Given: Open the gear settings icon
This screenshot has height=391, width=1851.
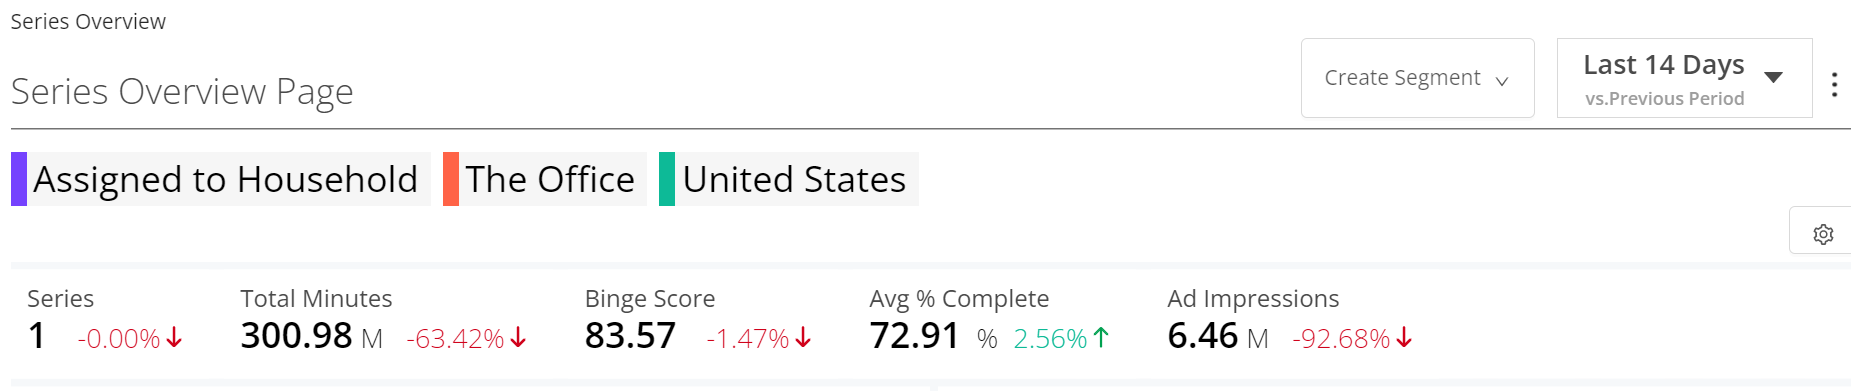Looking at the screenshot, I should tap(1823, 234).
